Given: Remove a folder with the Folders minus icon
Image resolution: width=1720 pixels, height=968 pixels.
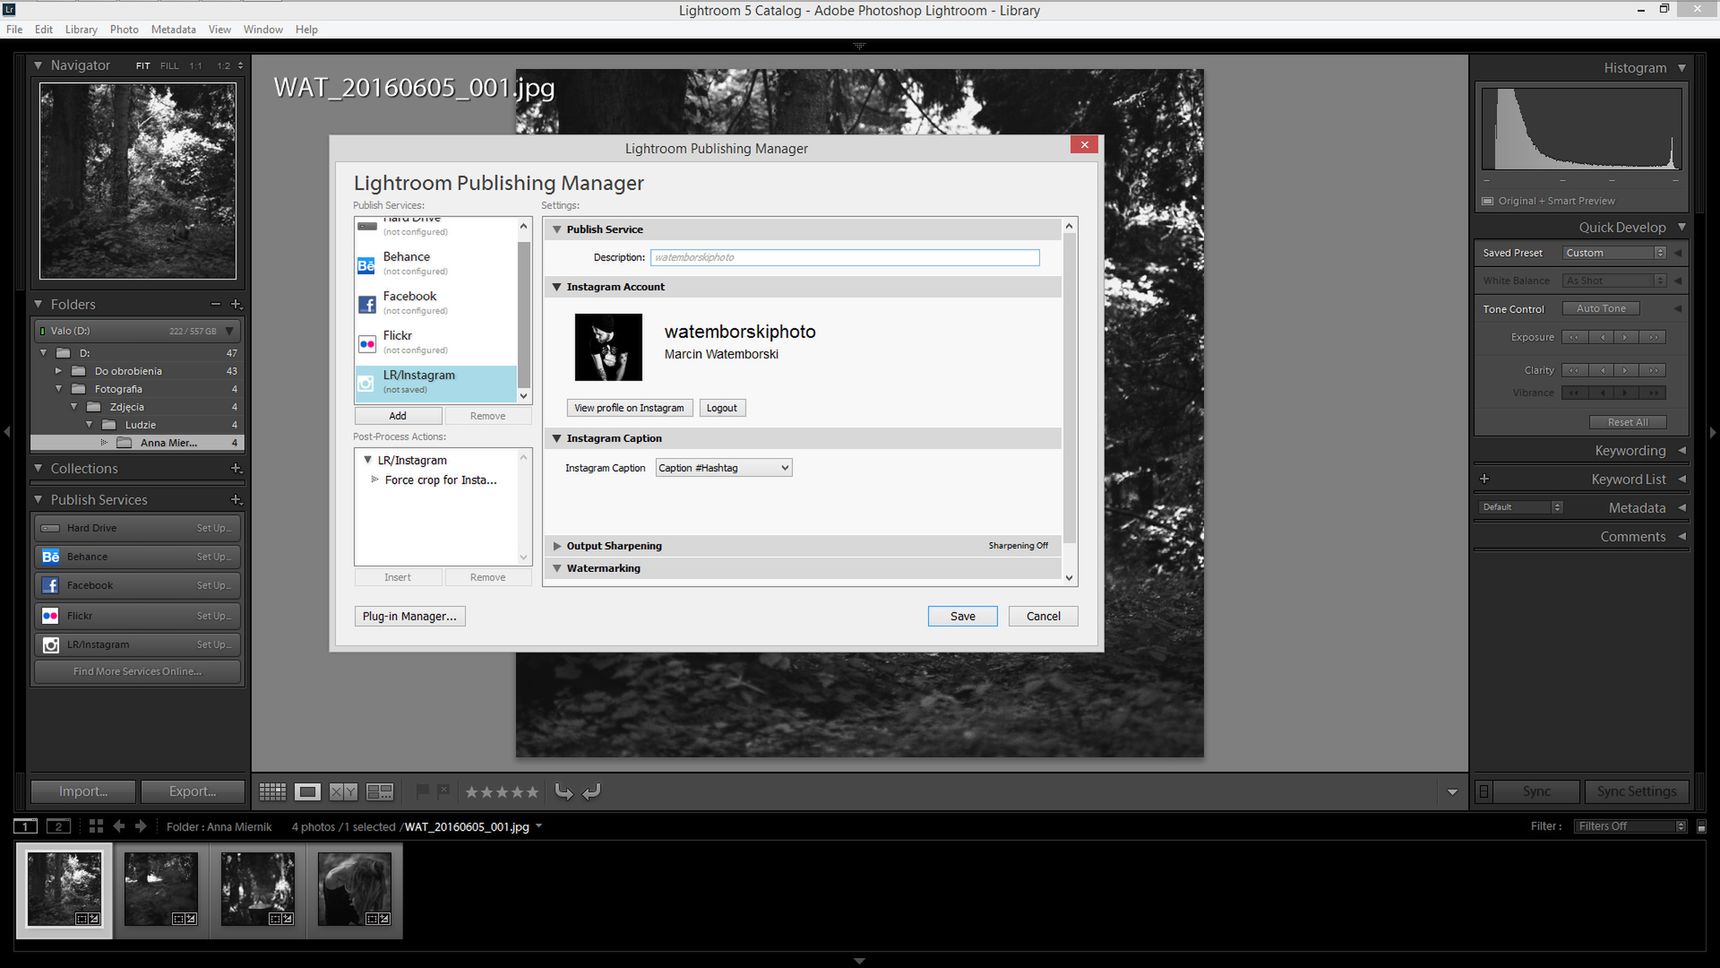Looking at the screenshot, I should (215, 304).
